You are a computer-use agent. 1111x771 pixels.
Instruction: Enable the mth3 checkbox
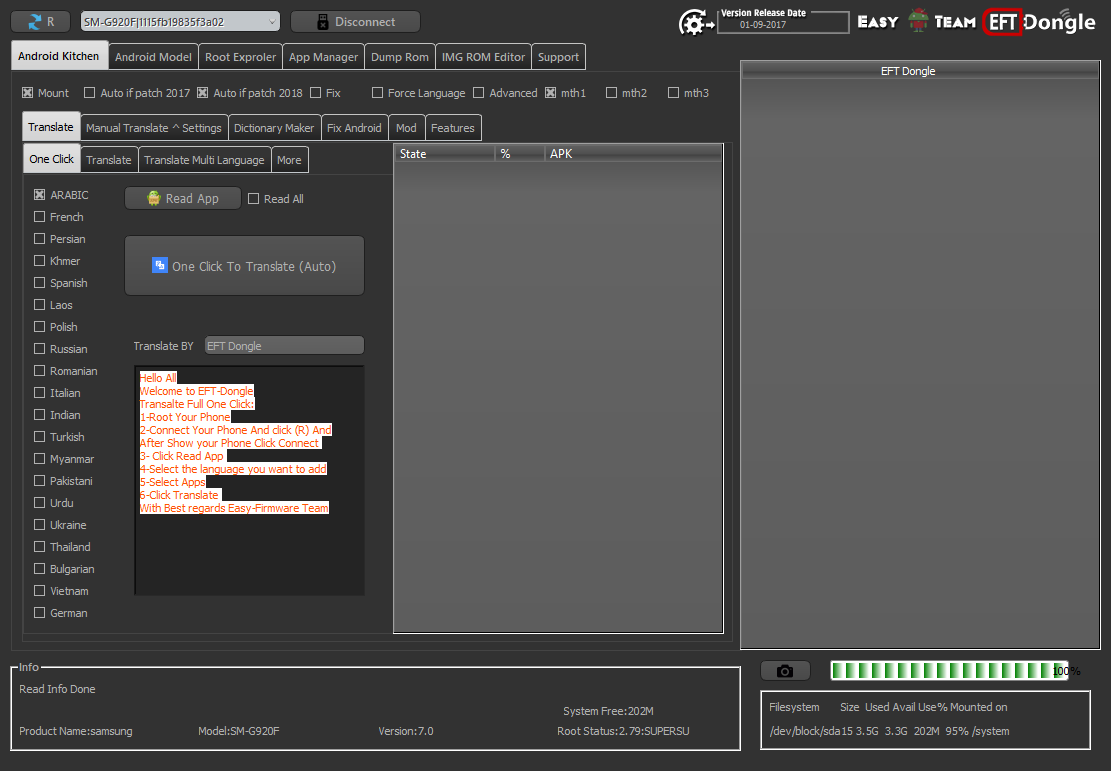point(673,93)
